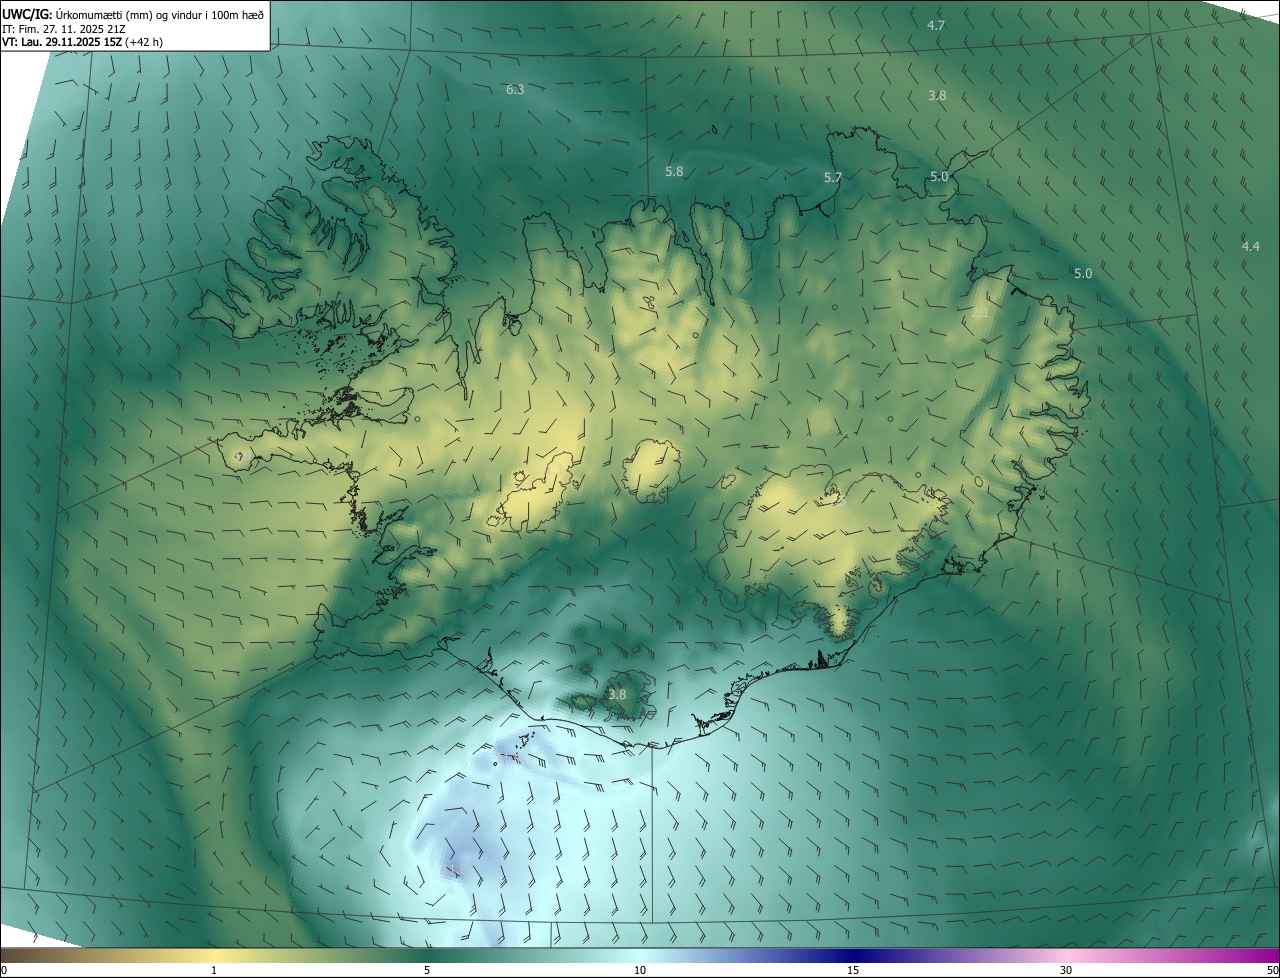Click the IT initialization time line
The image size is (1280, 978).
63,29
